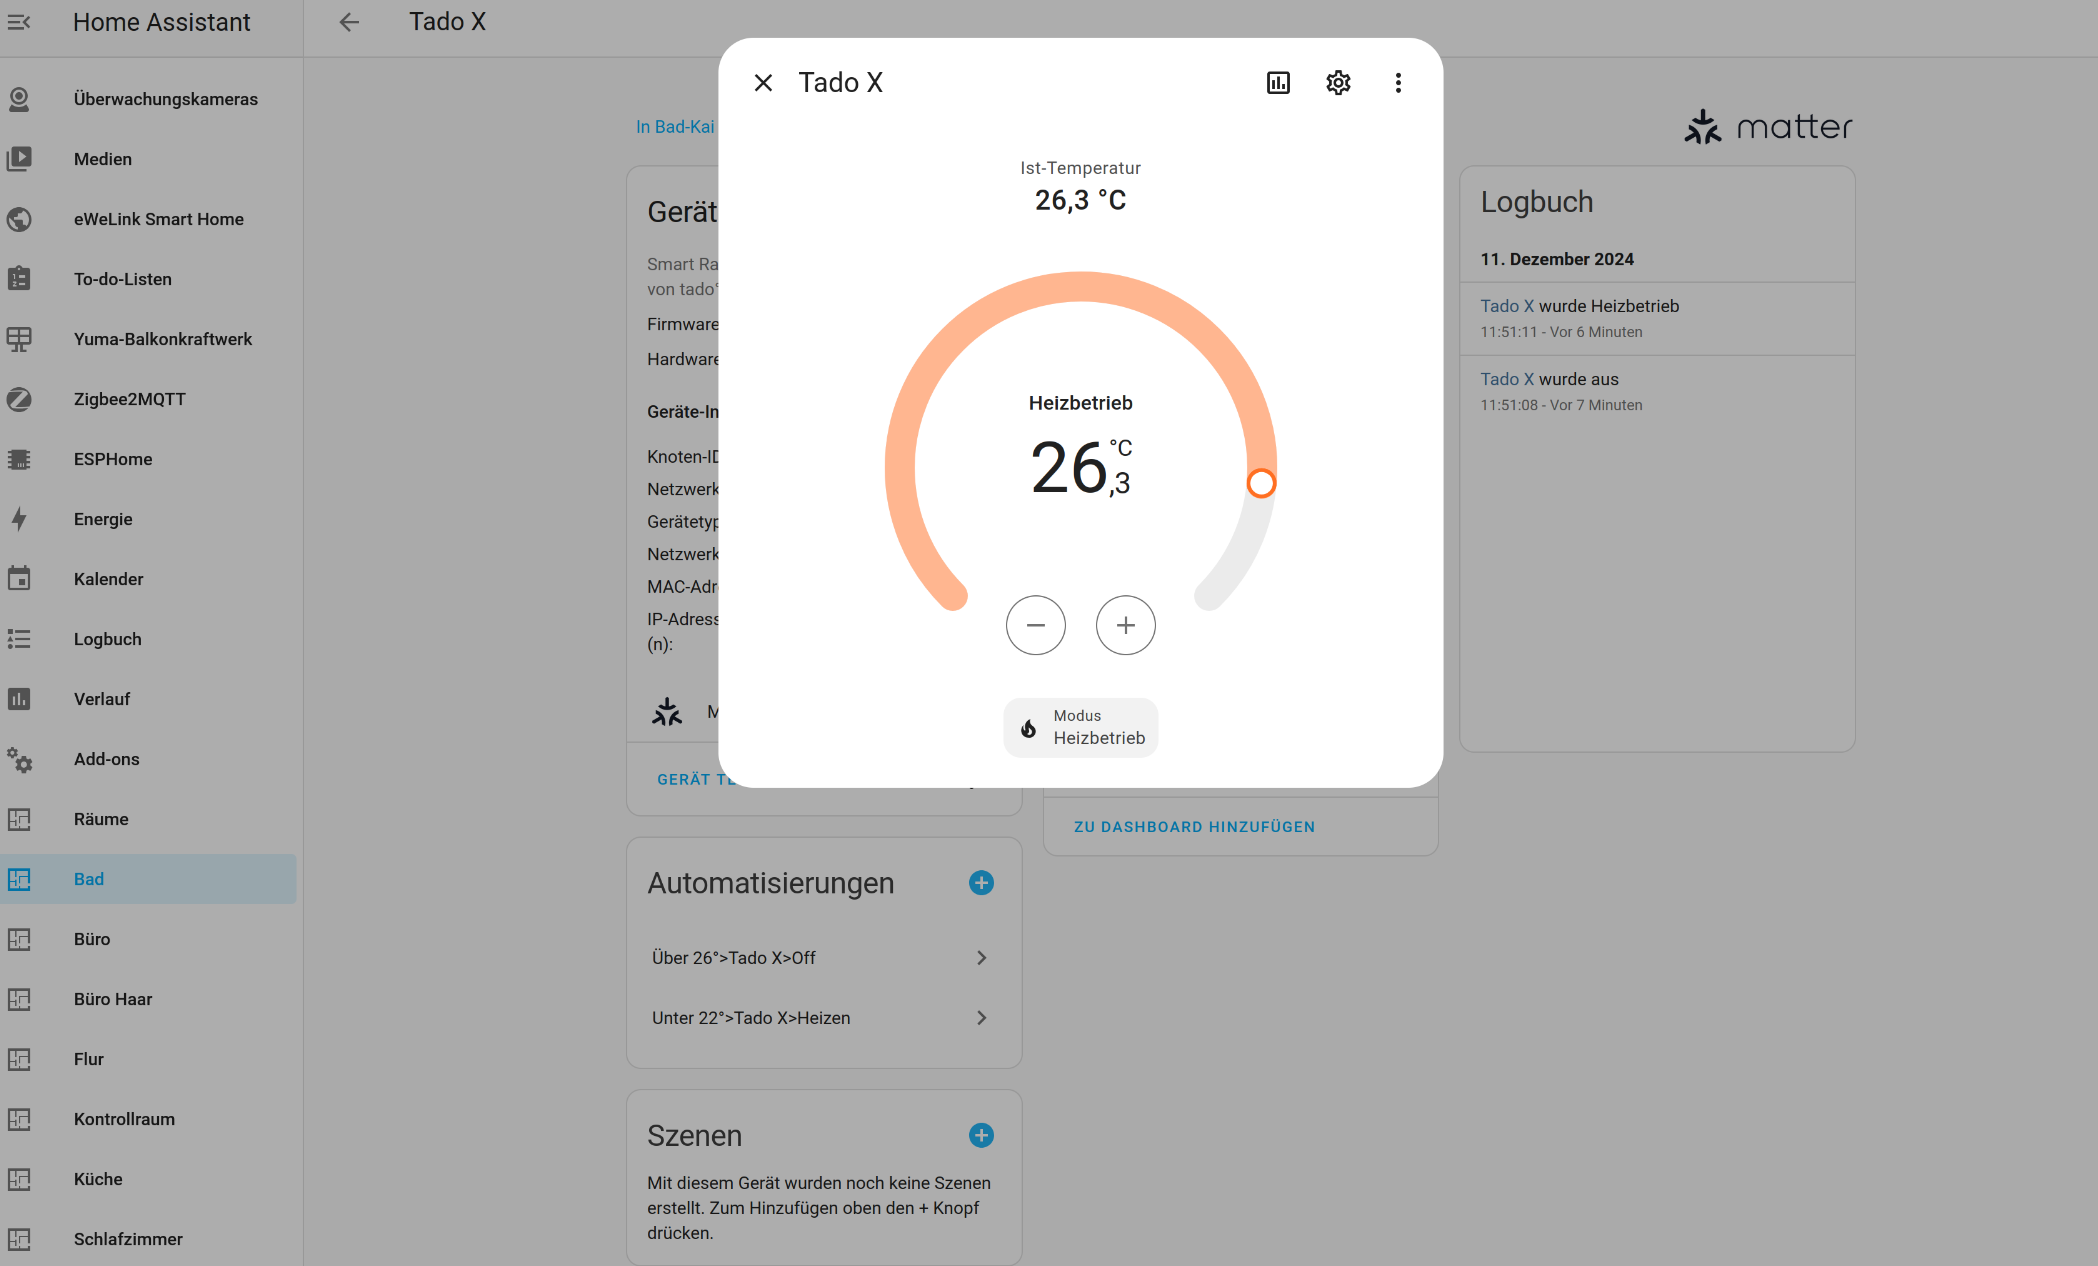2098x1266 pixels.
Task: Open the three-dot overflow menu in dialog
Action: (1398, 83)
